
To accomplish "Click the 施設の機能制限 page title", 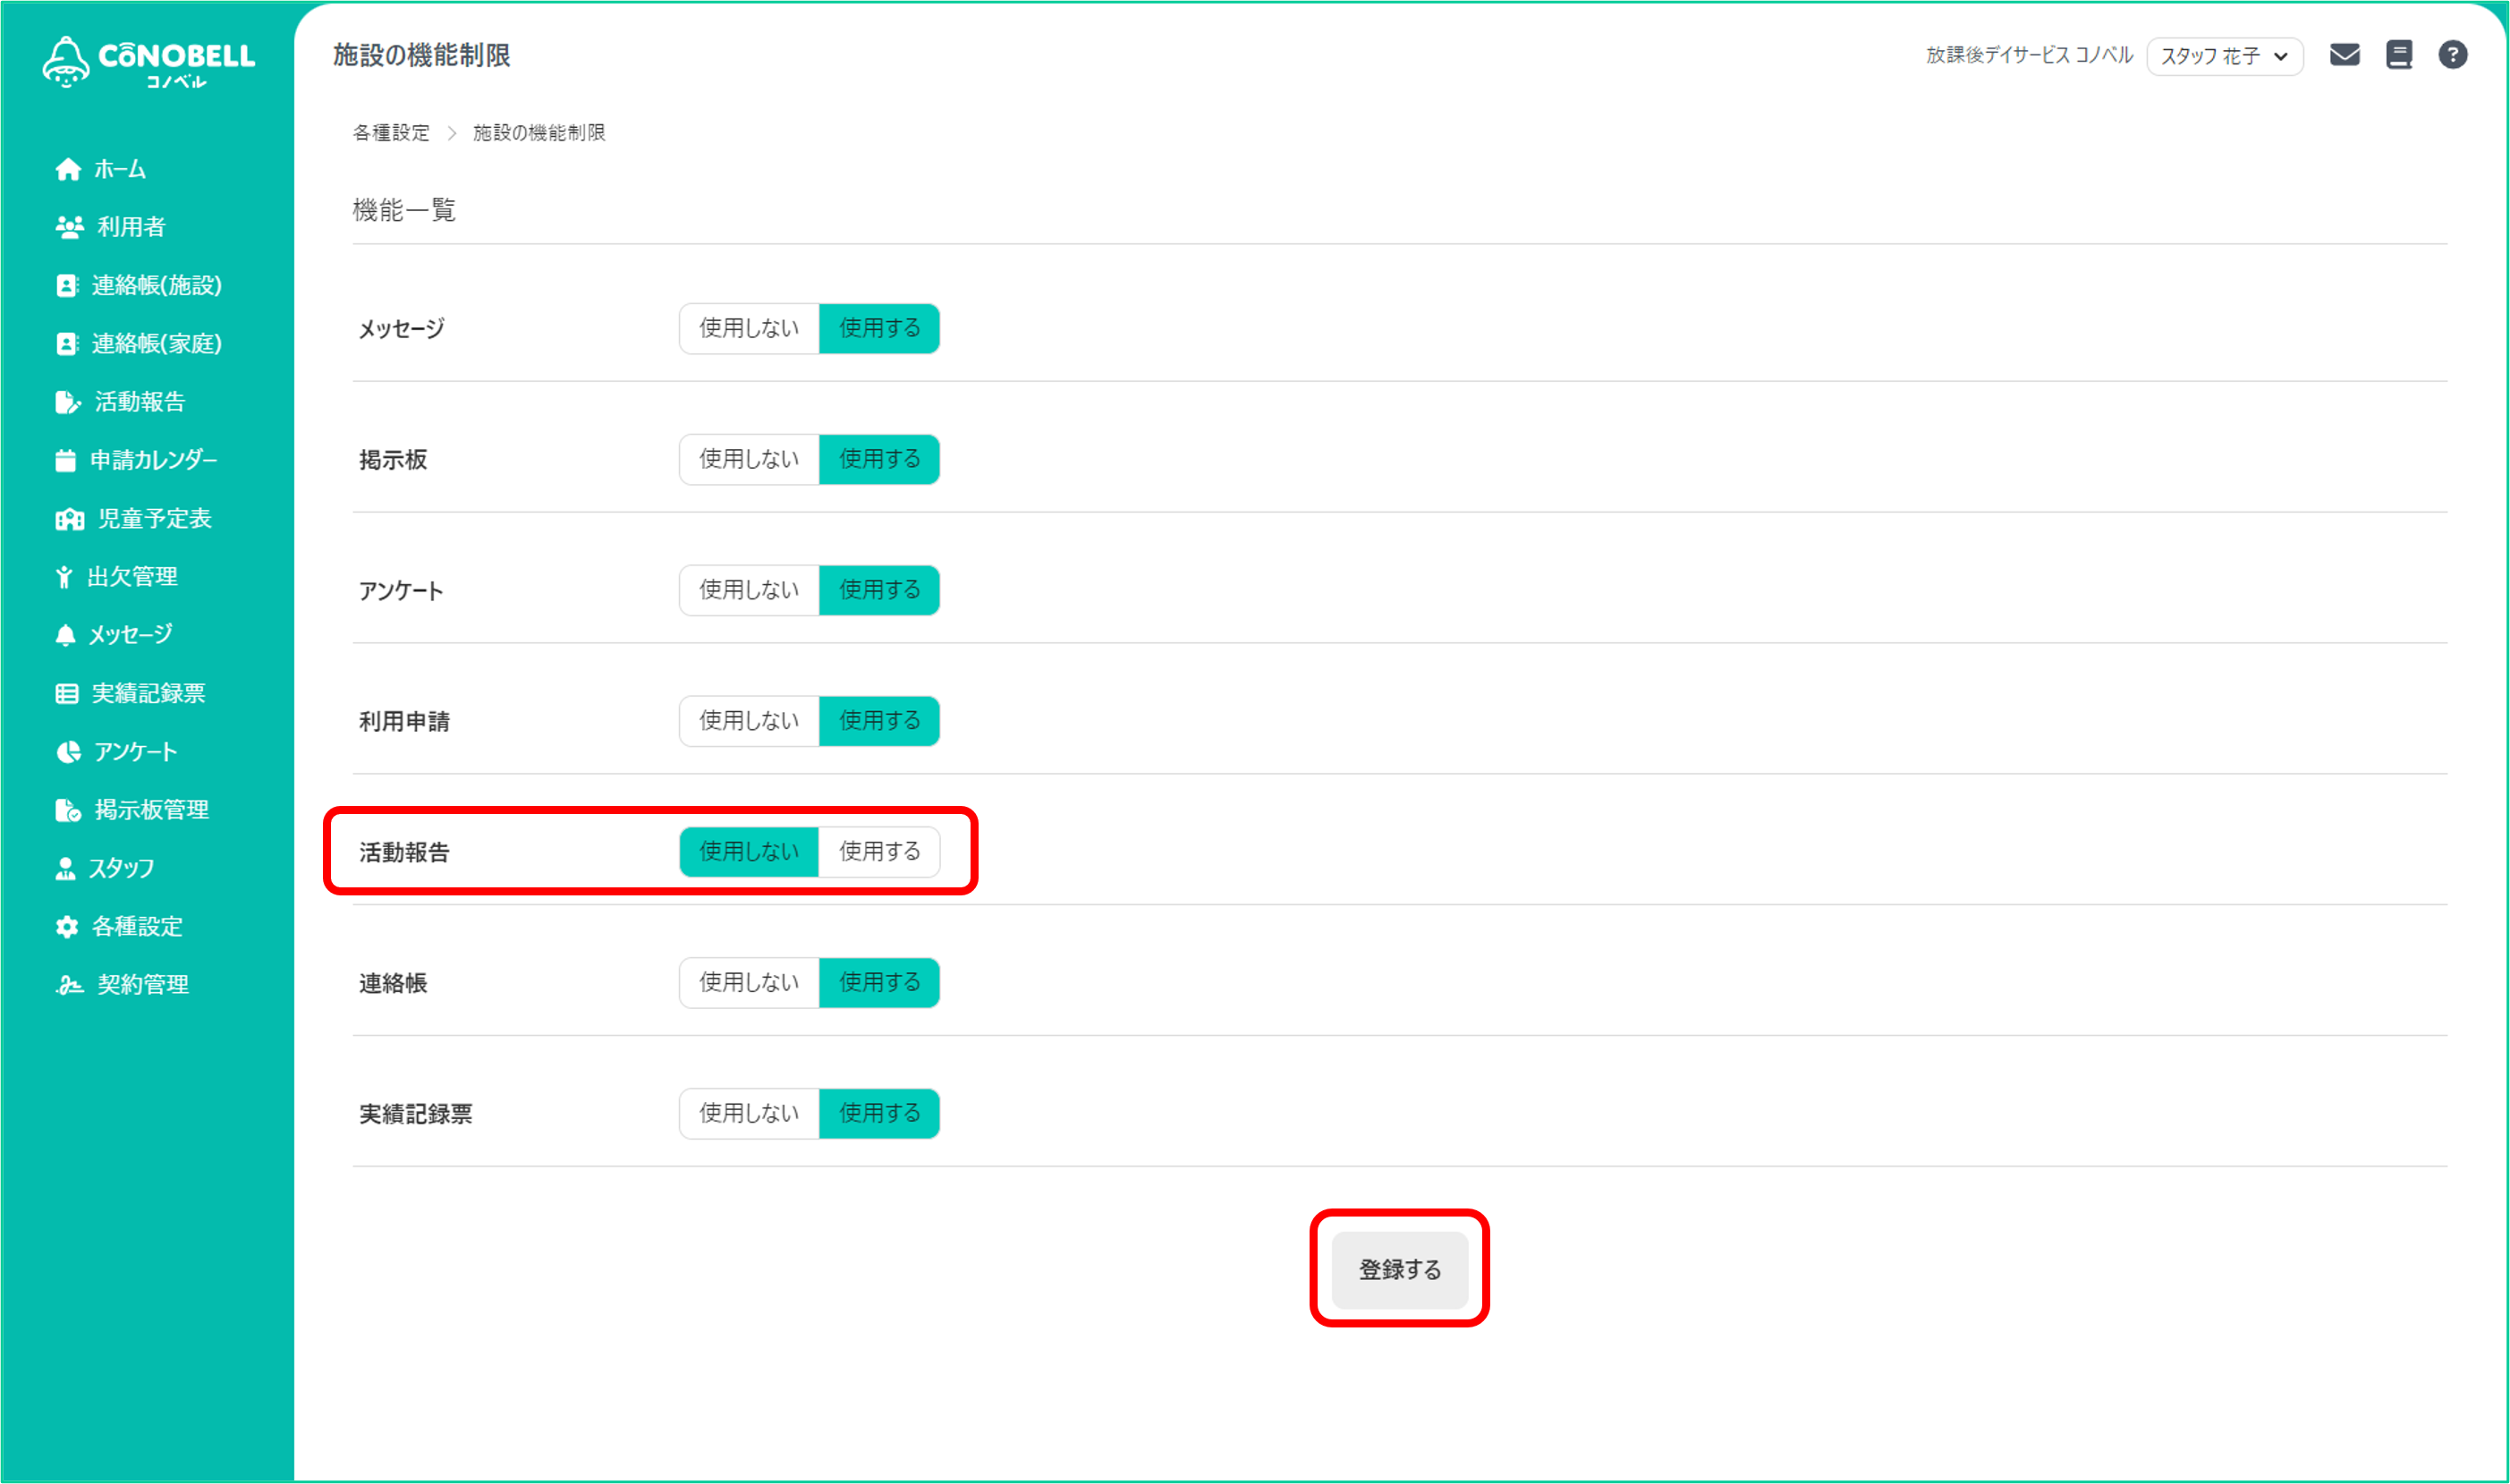I will pyautogui.click(x=421, y=55).
